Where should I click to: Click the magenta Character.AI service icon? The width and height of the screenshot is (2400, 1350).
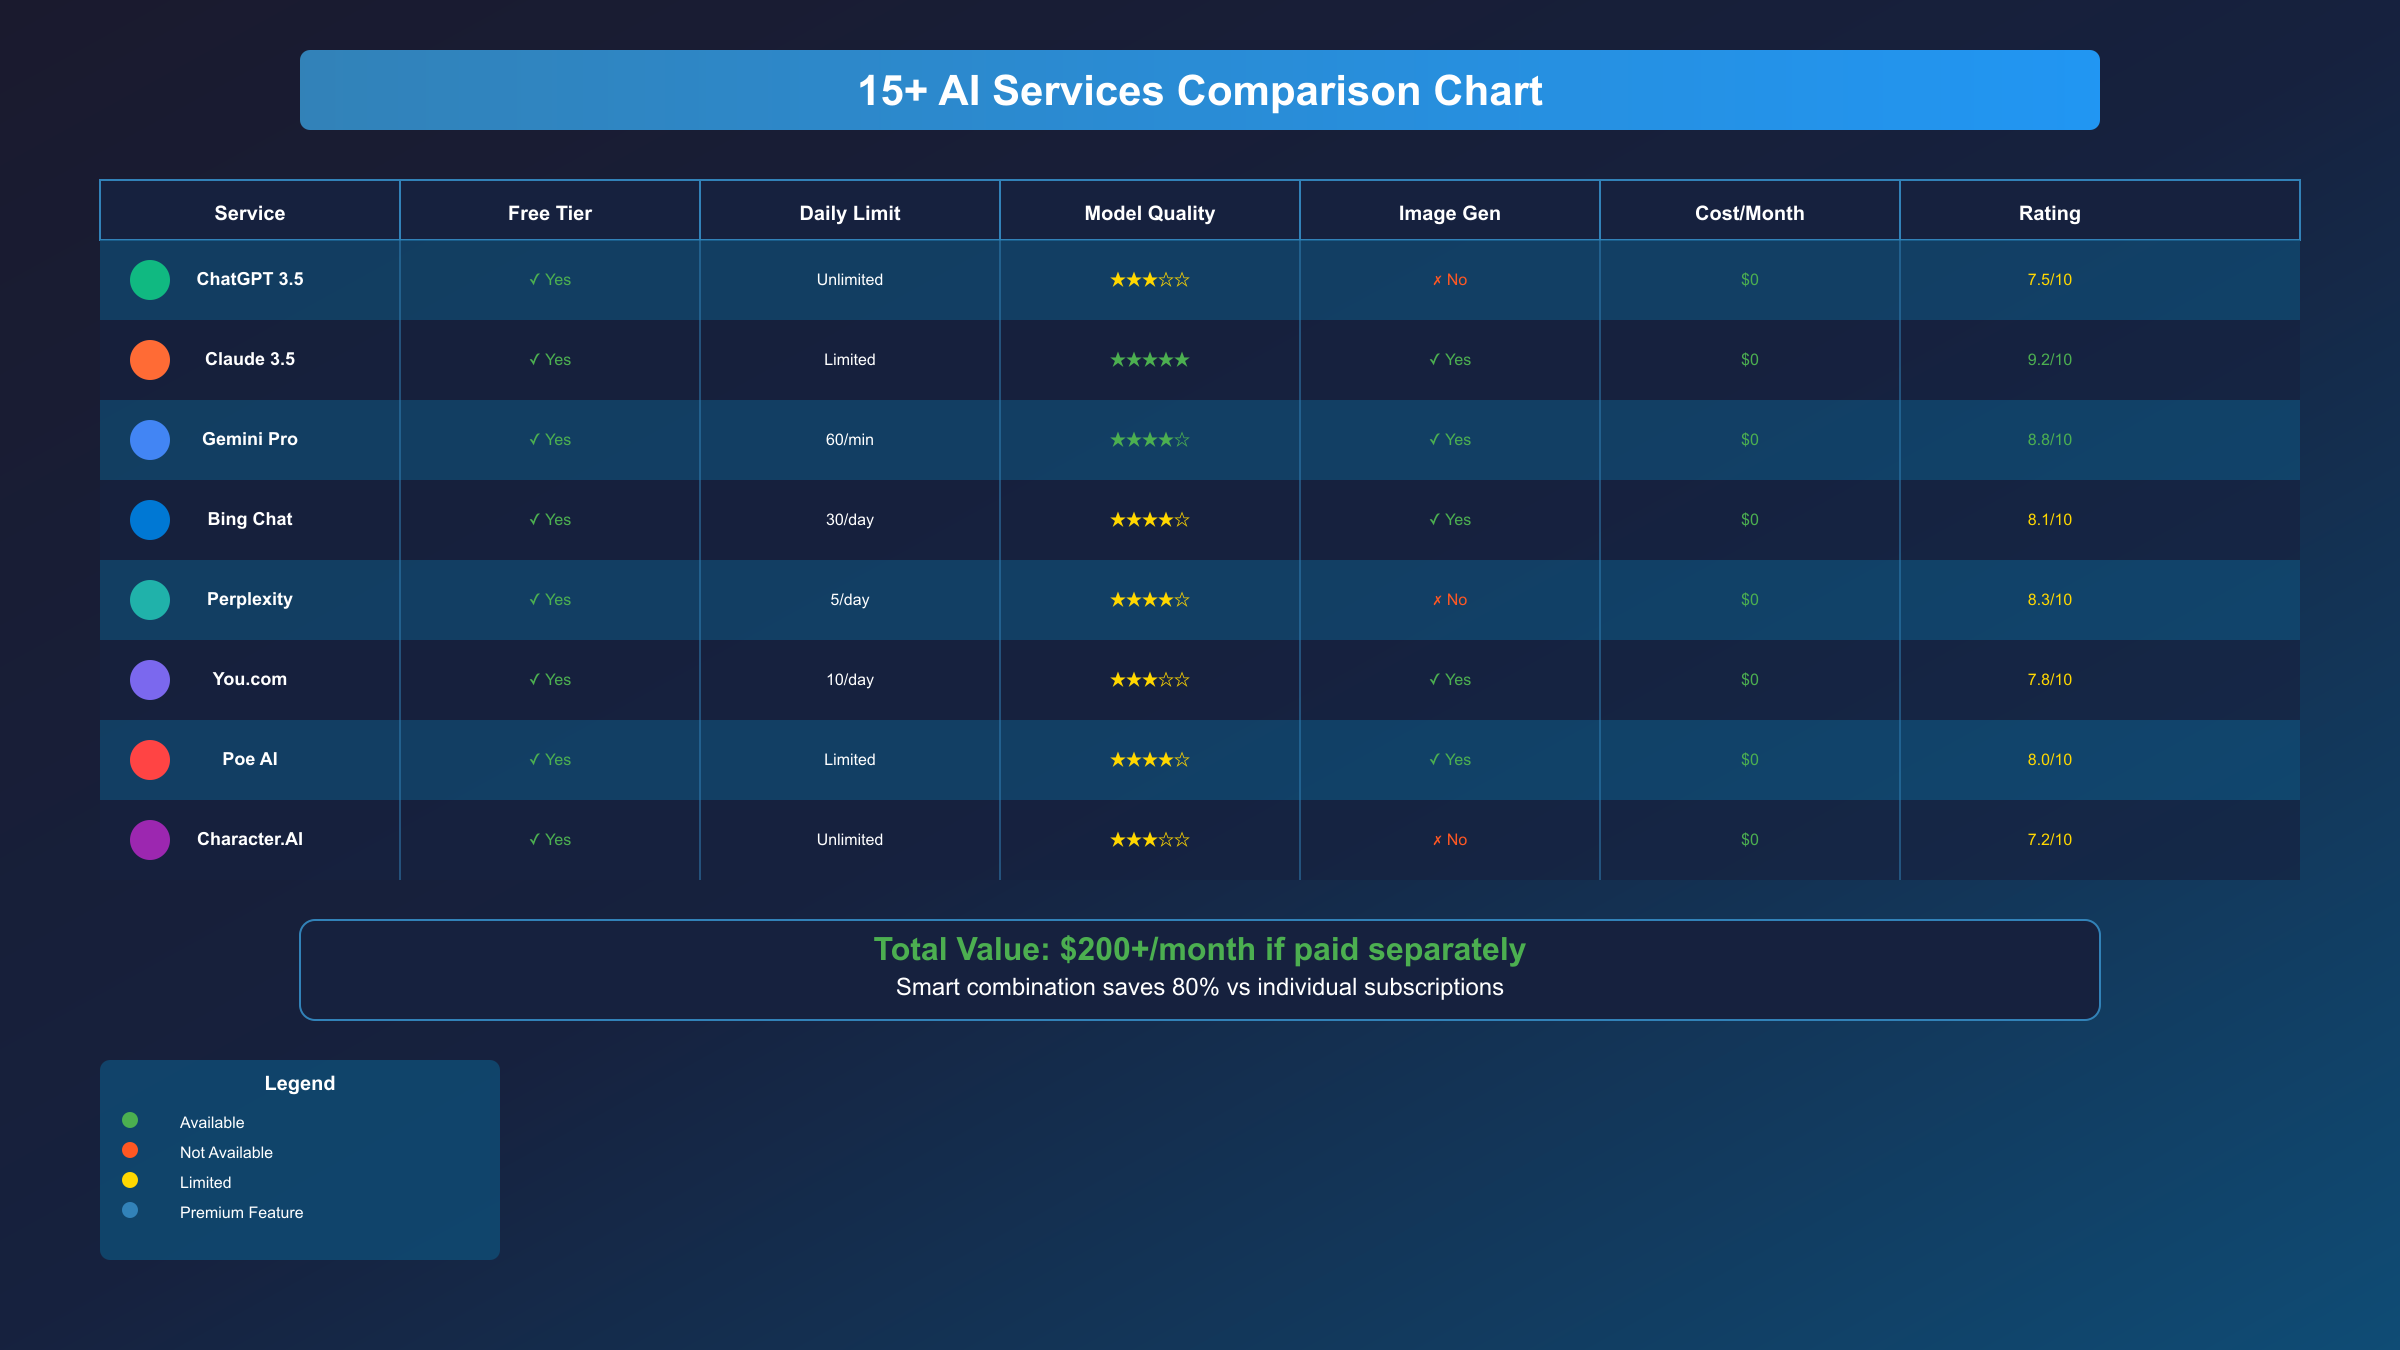click(x=150, y=840)
